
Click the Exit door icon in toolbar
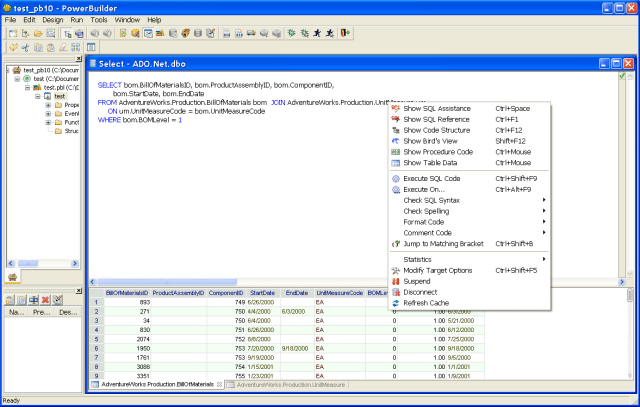pos(345,33)
